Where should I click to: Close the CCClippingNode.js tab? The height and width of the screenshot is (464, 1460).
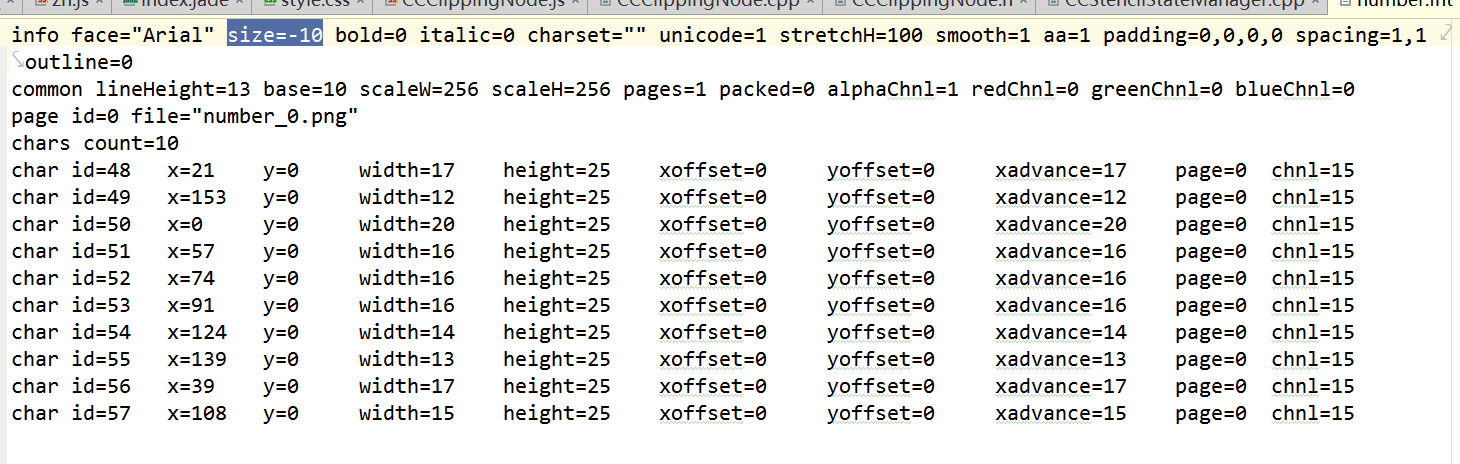coord(574,4)
